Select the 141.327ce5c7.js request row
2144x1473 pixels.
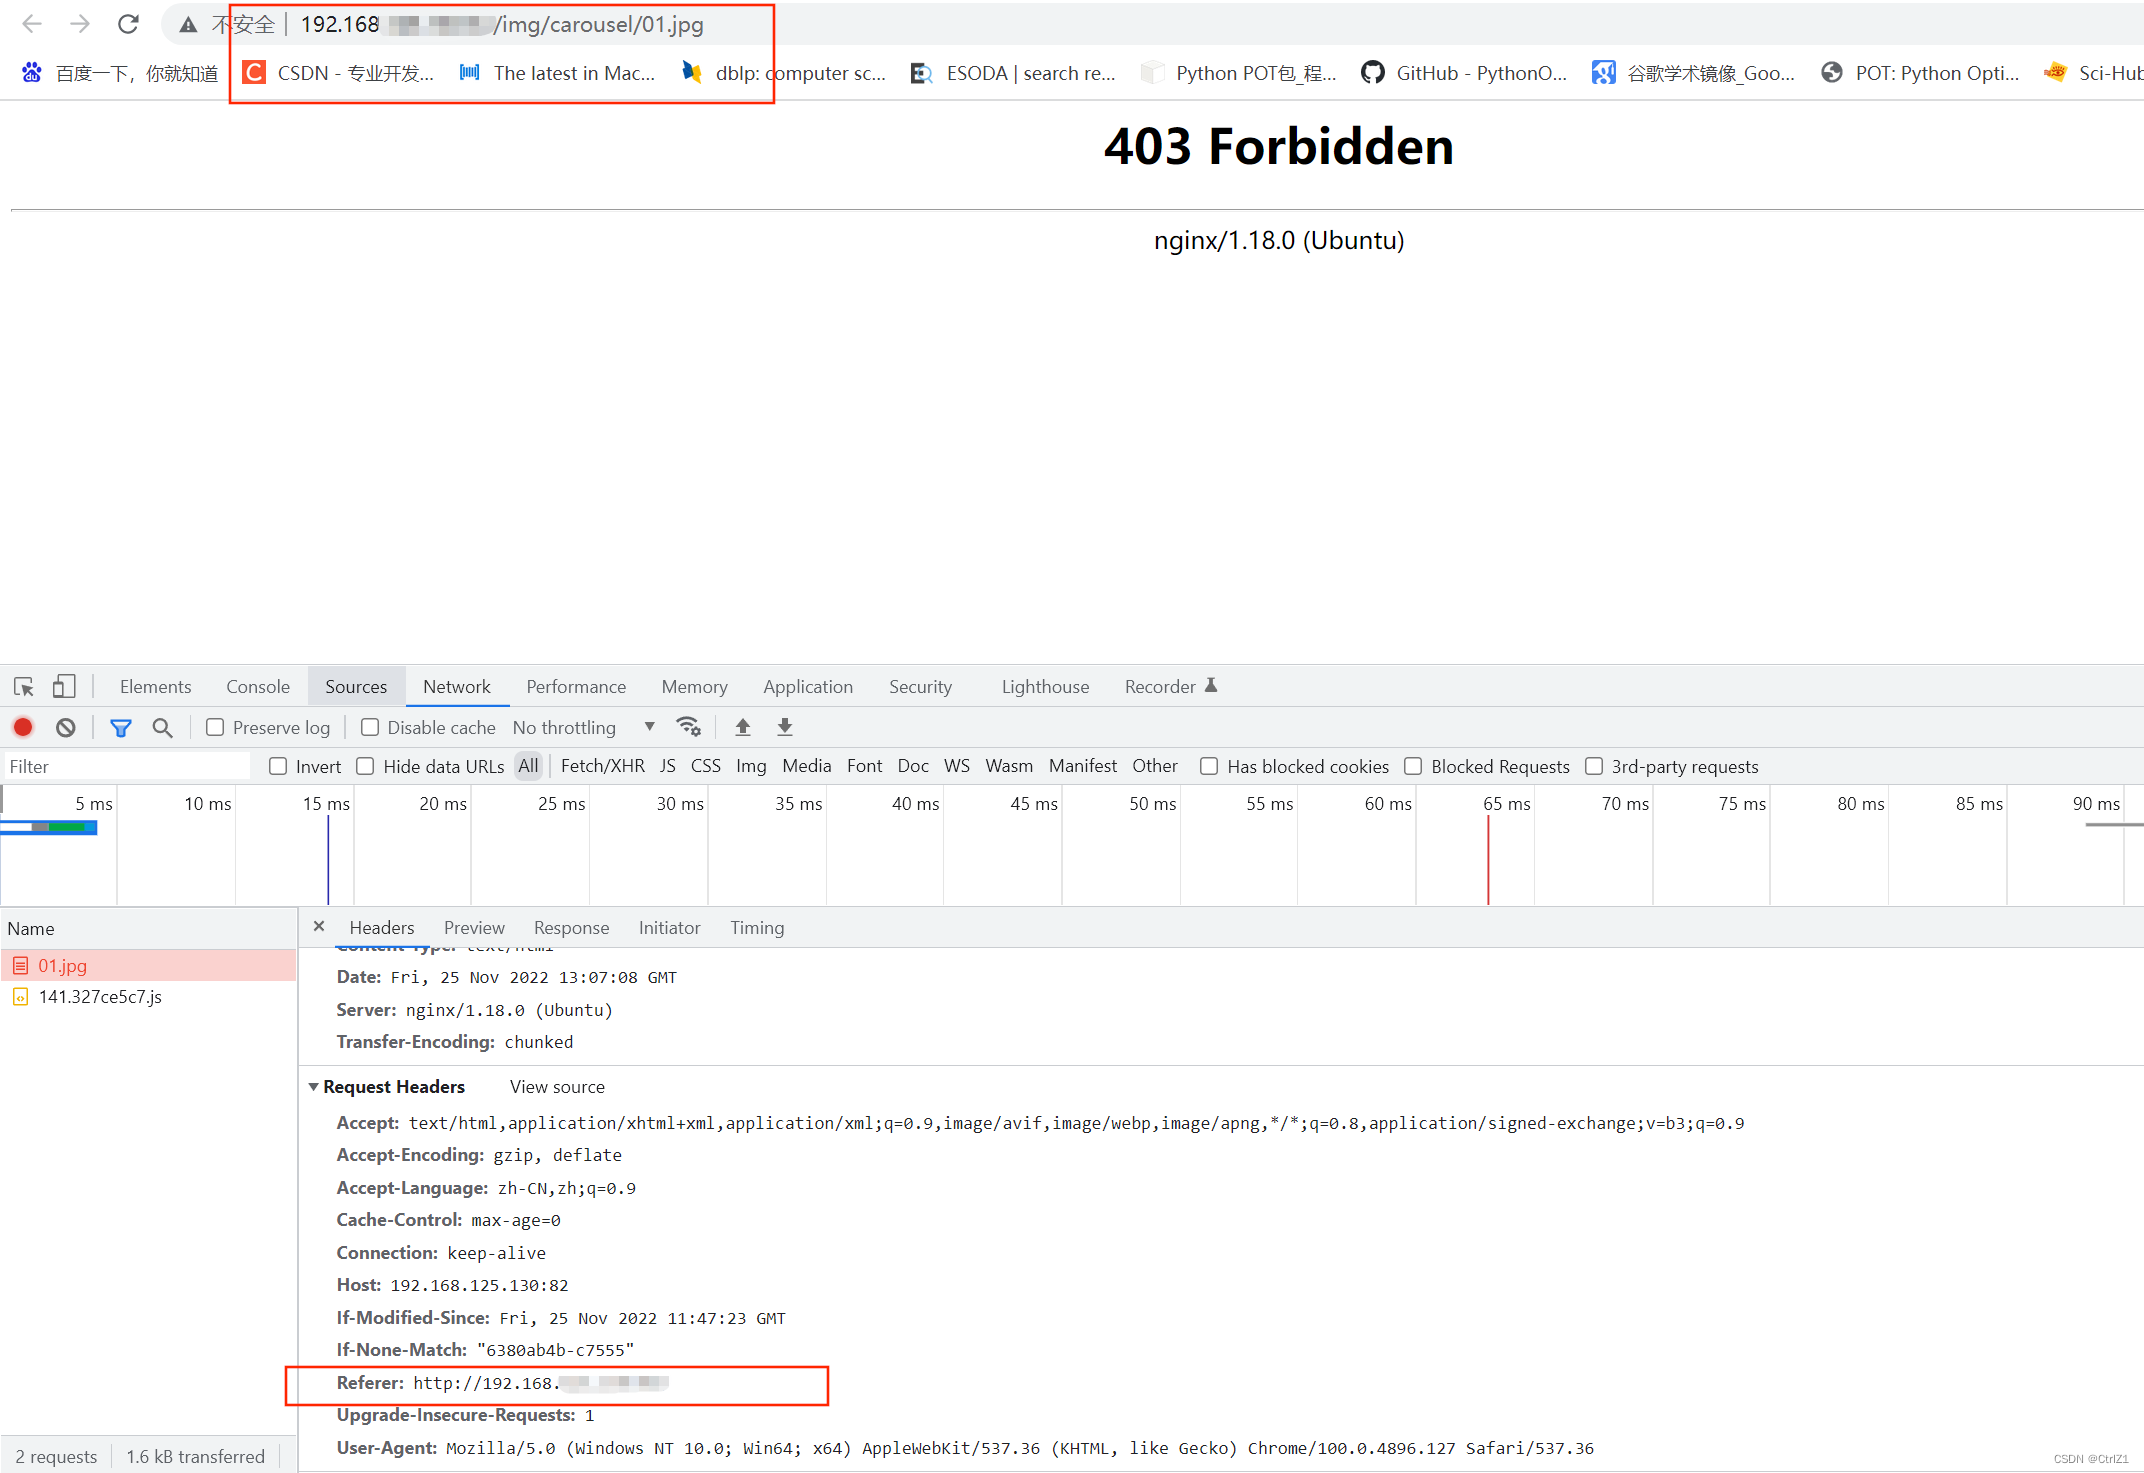click(149, 997)
